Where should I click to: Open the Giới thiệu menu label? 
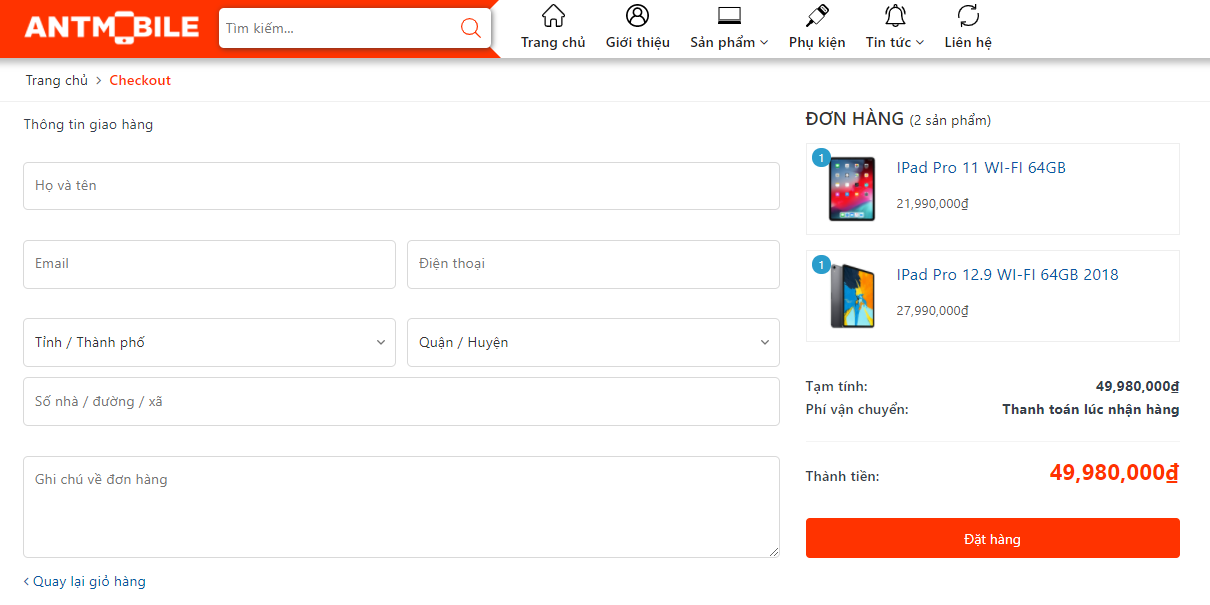(x=638, y=42)
